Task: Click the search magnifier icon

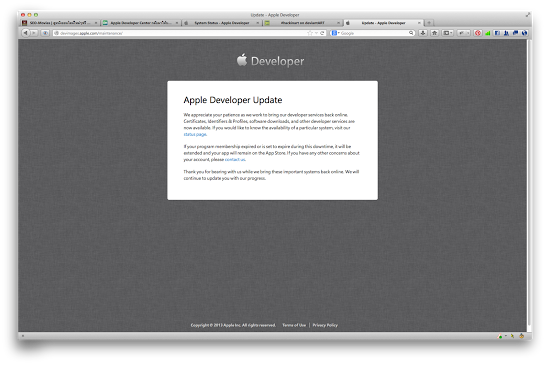Action: (x=411, y=33)
